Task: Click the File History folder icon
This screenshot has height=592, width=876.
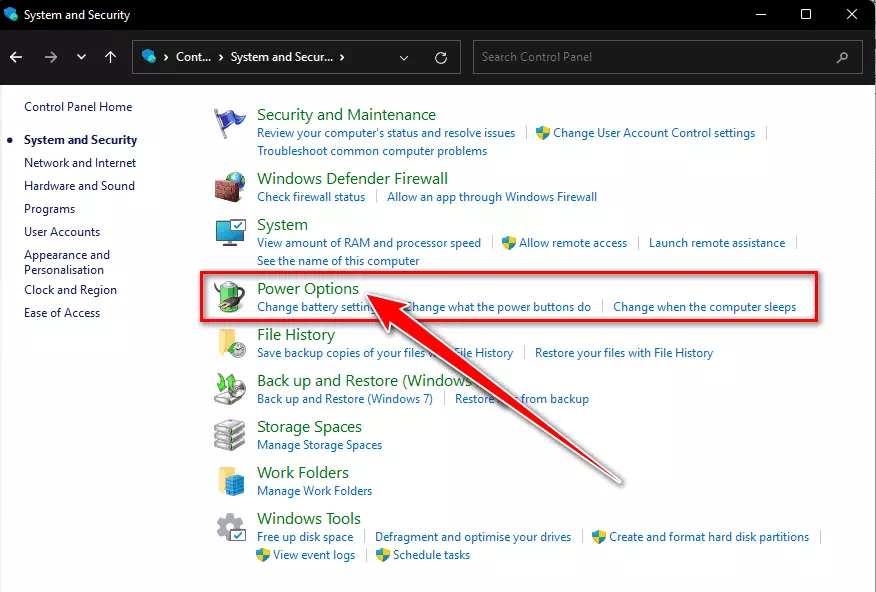Action: (231, 343)
